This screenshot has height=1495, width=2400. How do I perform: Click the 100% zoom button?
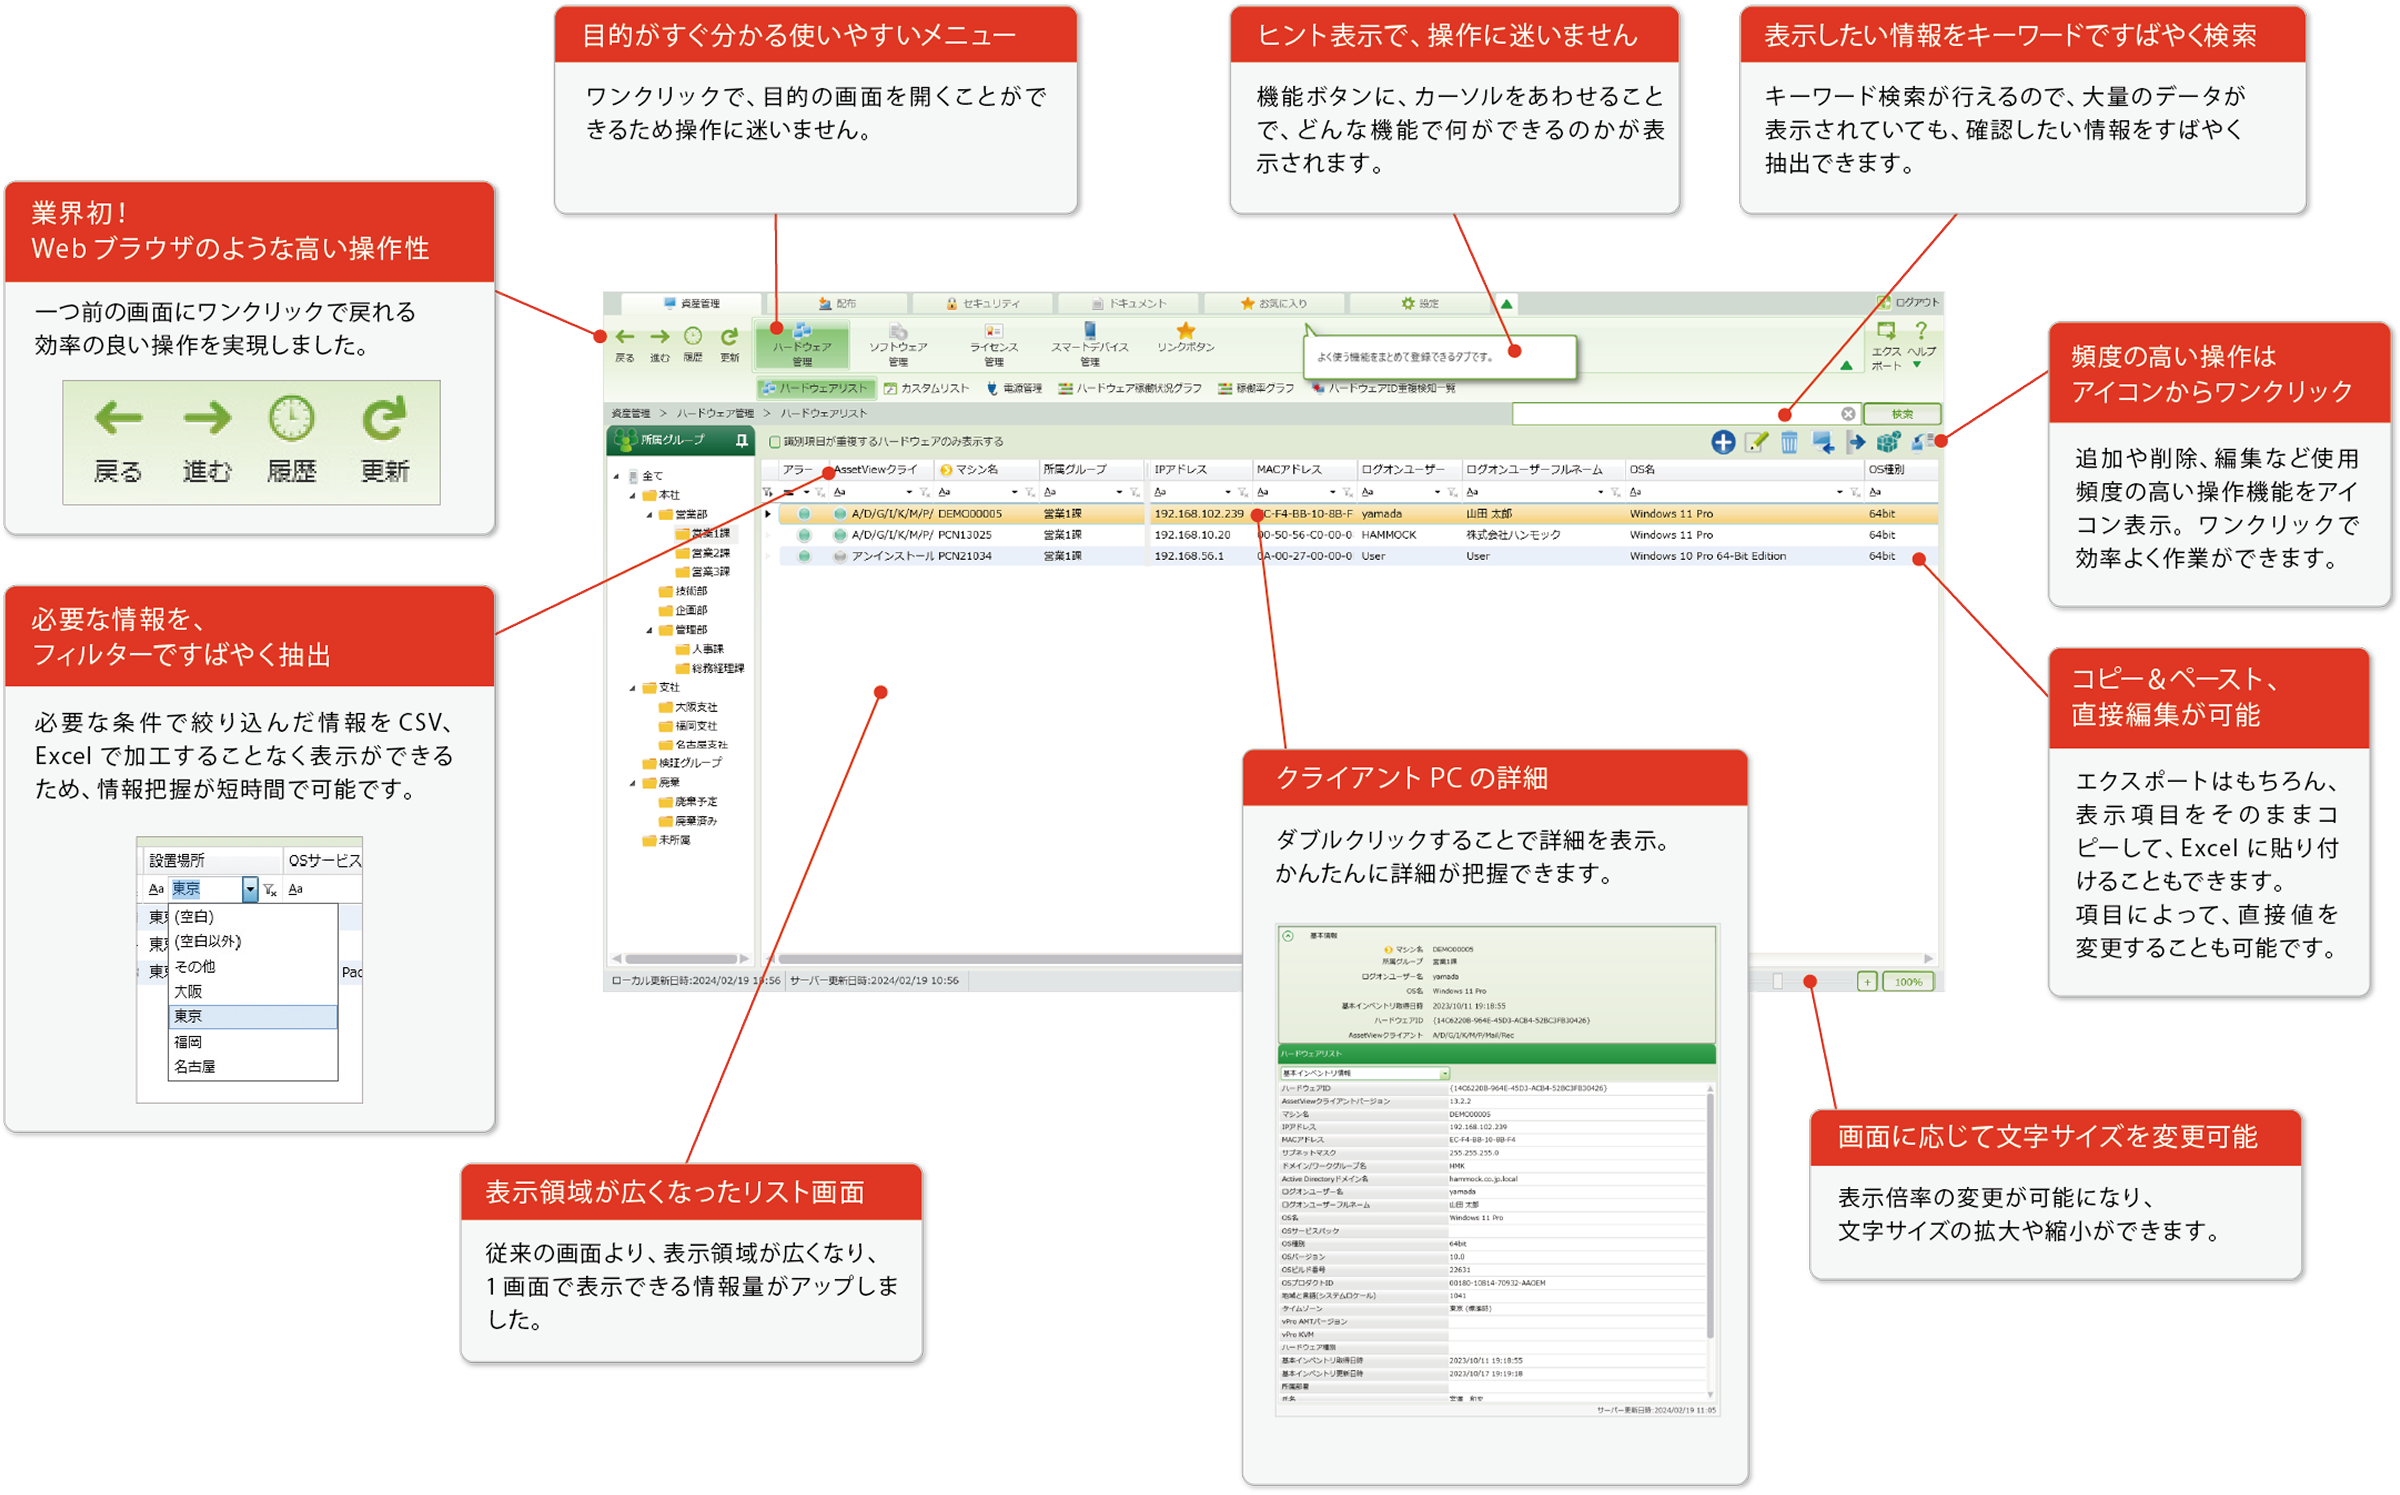1908,982
